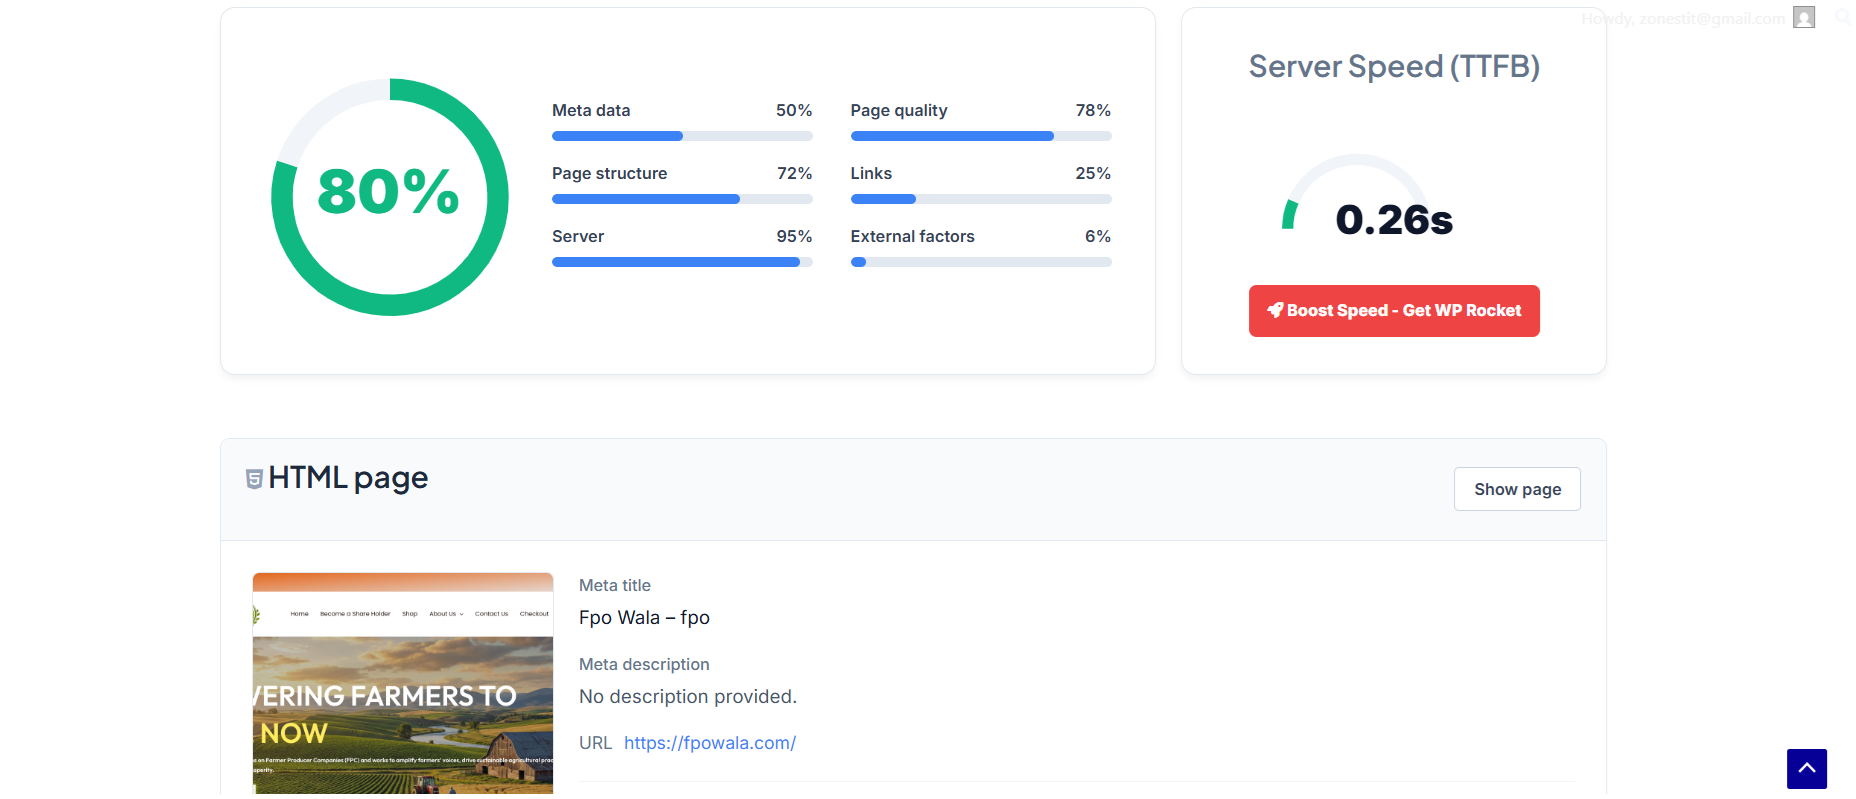Click the Server score progress bar
The width and height of the screenshot is (1856, 799).
coord(682,262)
